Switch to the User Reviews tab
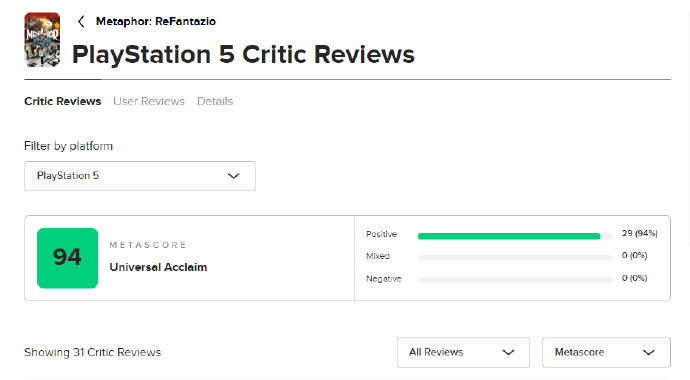Screen dimensions: 690x380 point(149,101)
